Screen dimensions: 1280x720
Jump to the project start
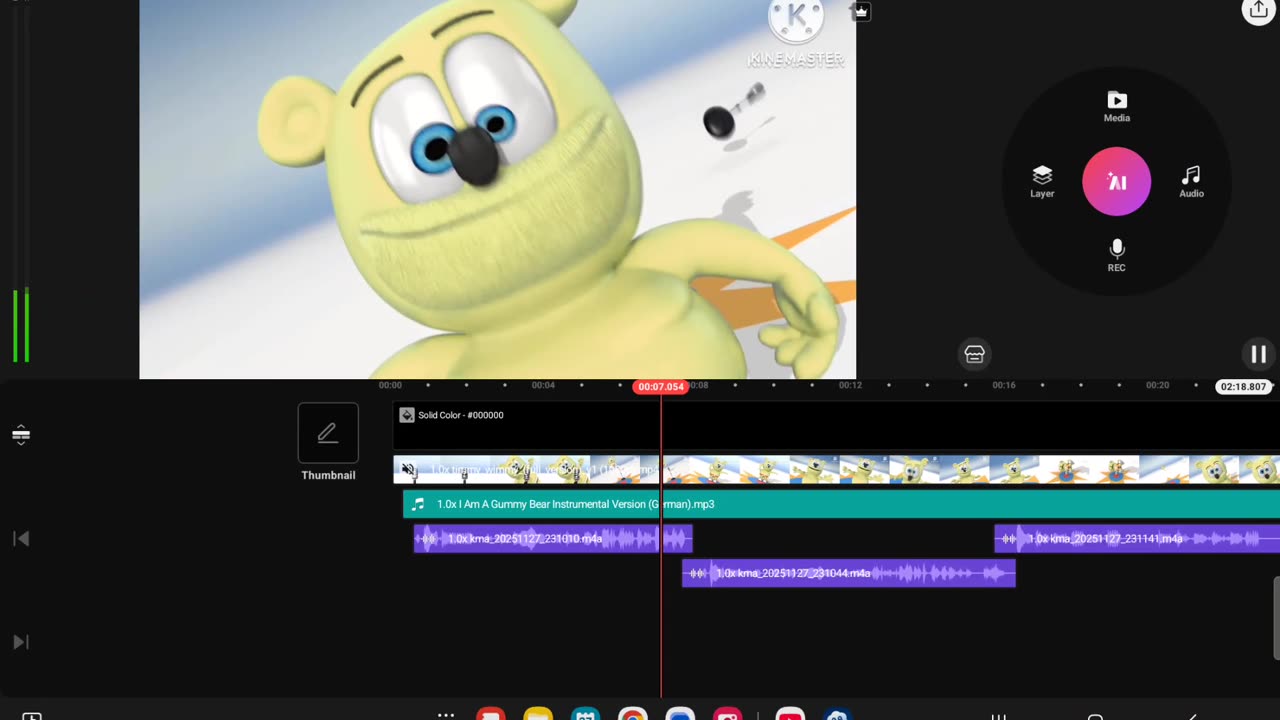[20, 539]
